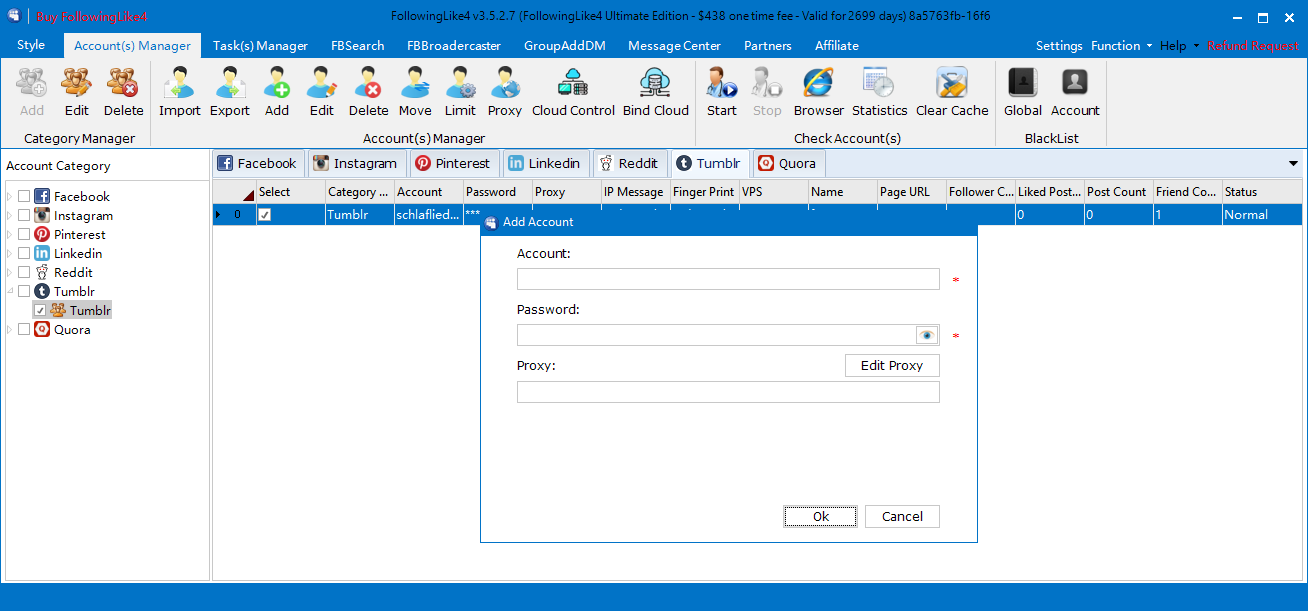Click Add in Account(s) Manager group
This screenshot has height=611, width=1308.
277,92
